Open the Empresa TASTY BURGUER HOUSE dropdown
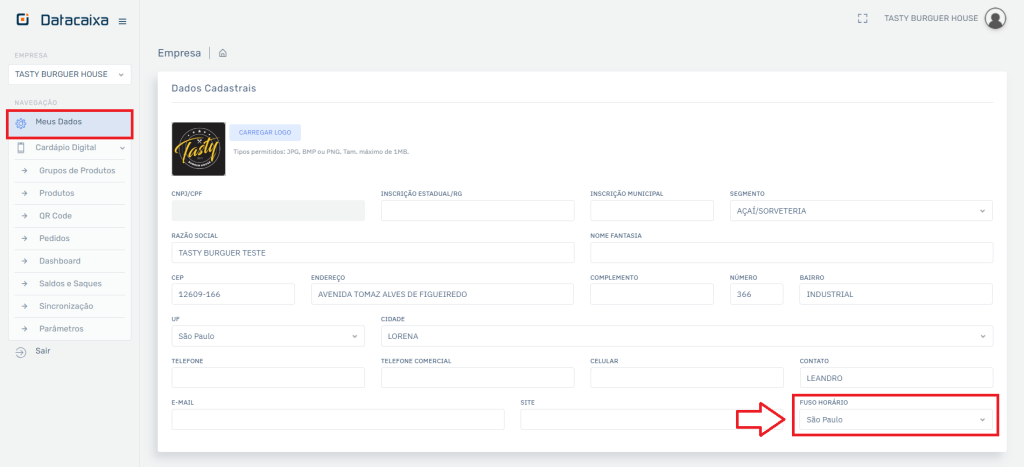 pyautogui.click(x=69, y=74)
